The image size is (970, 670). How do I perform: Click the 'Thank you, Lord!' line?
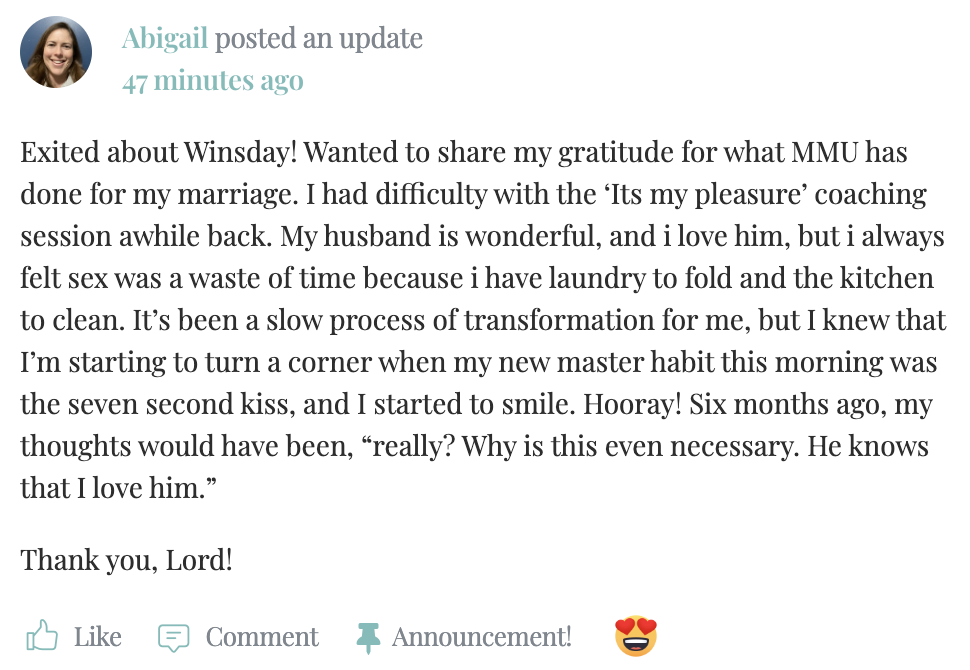(x=126, y=558)
